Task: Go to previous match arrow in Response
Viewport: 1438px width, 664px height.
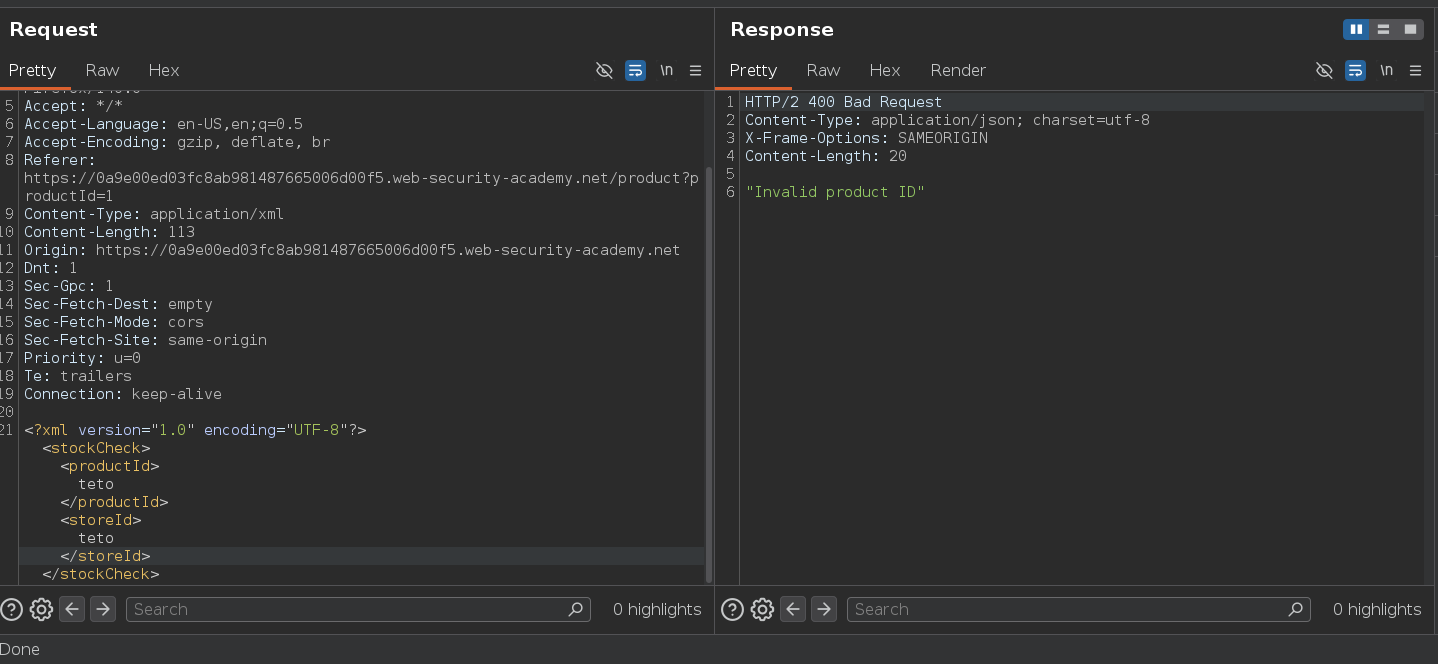Action: point(793,609)
